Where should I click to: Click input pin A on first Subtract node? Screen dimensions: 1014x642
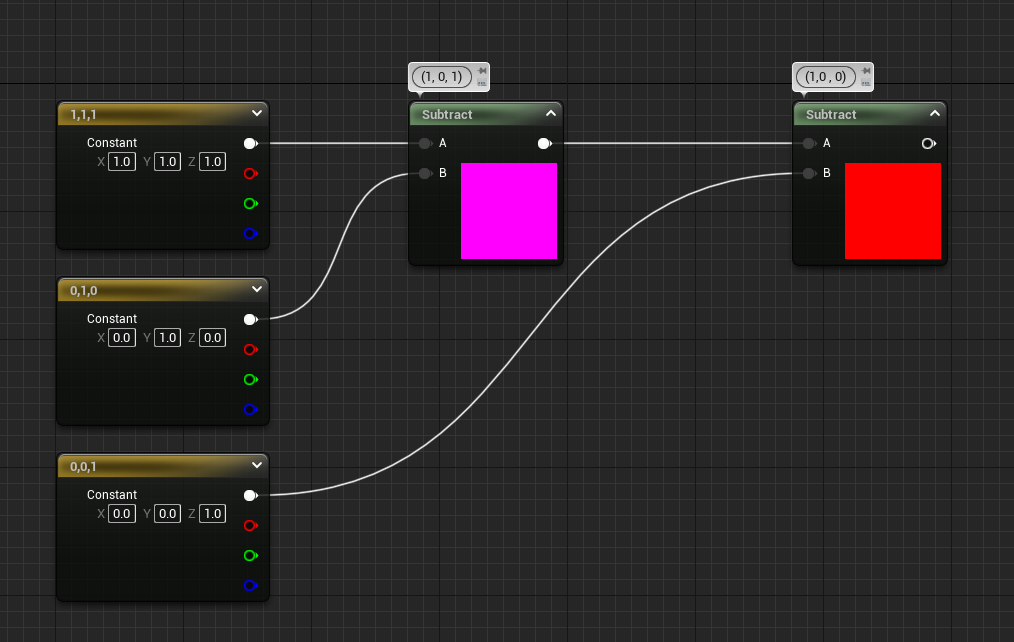coord(425,143)
